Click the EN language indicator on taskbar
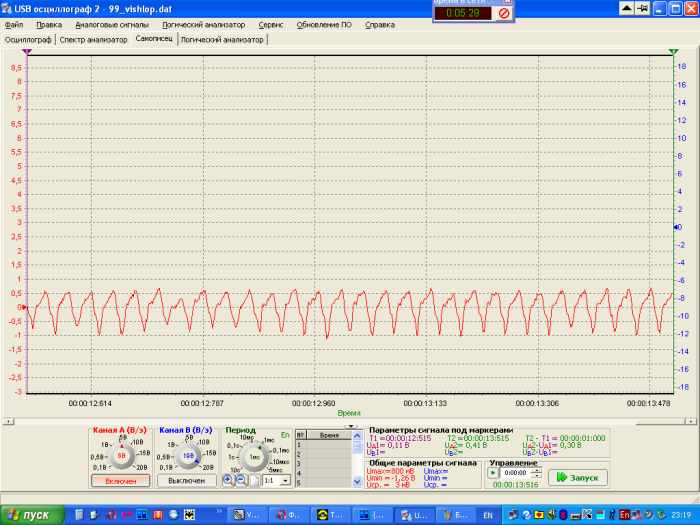The image size is (700, 525). click(488, 516)
